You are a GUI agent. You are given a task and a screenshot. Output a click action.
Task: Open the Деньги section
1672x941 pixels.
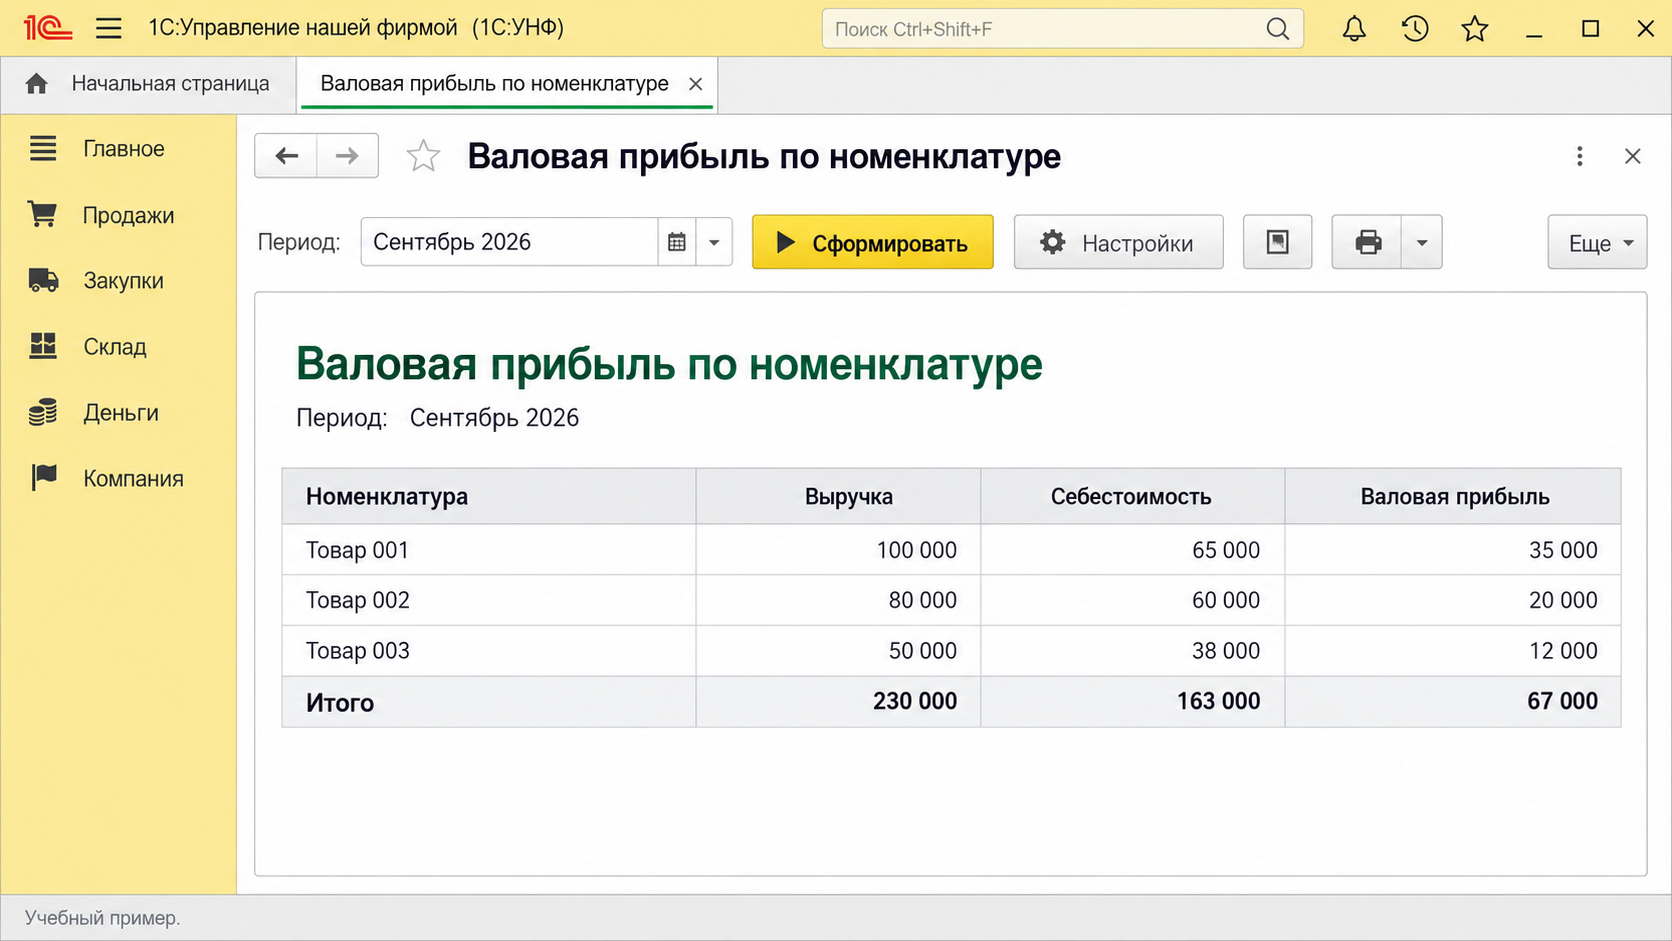coord(118,413)
